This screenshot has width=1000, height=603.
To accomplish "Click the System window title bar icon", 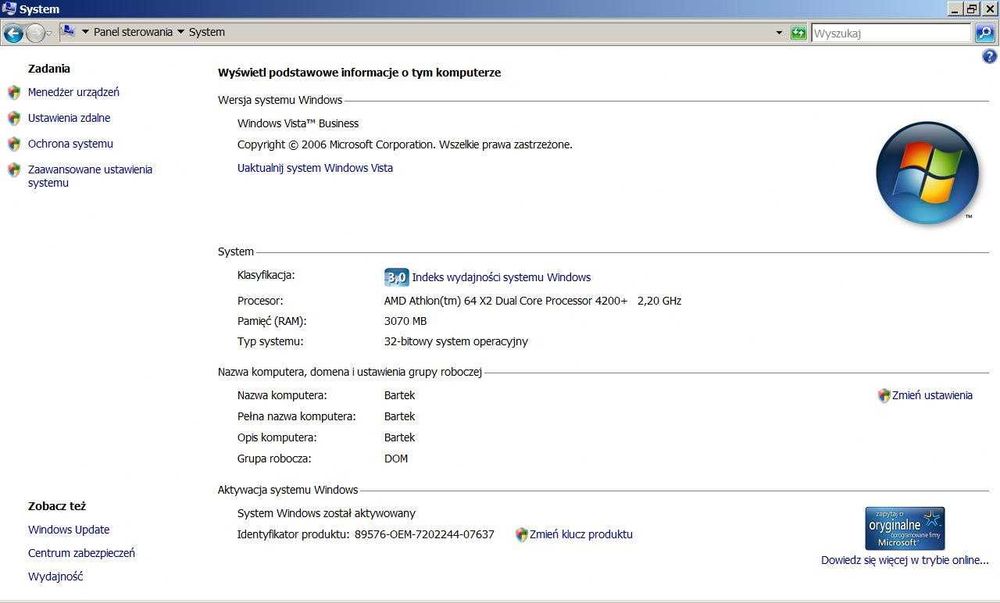I will tap(9, 8).
